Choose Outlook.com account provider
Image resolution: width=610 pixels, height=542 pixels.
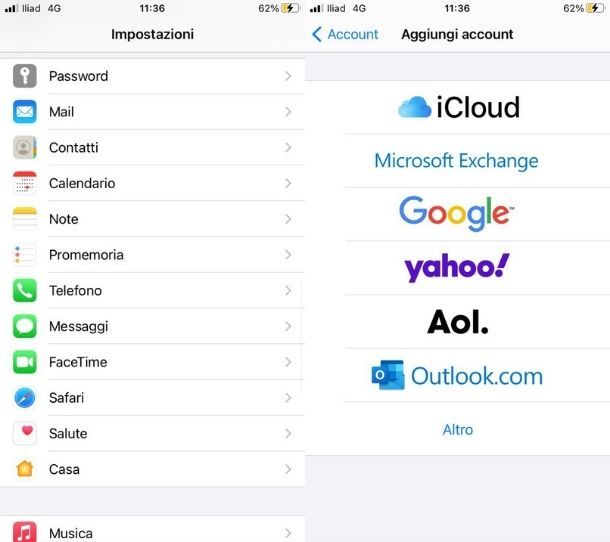457,376
